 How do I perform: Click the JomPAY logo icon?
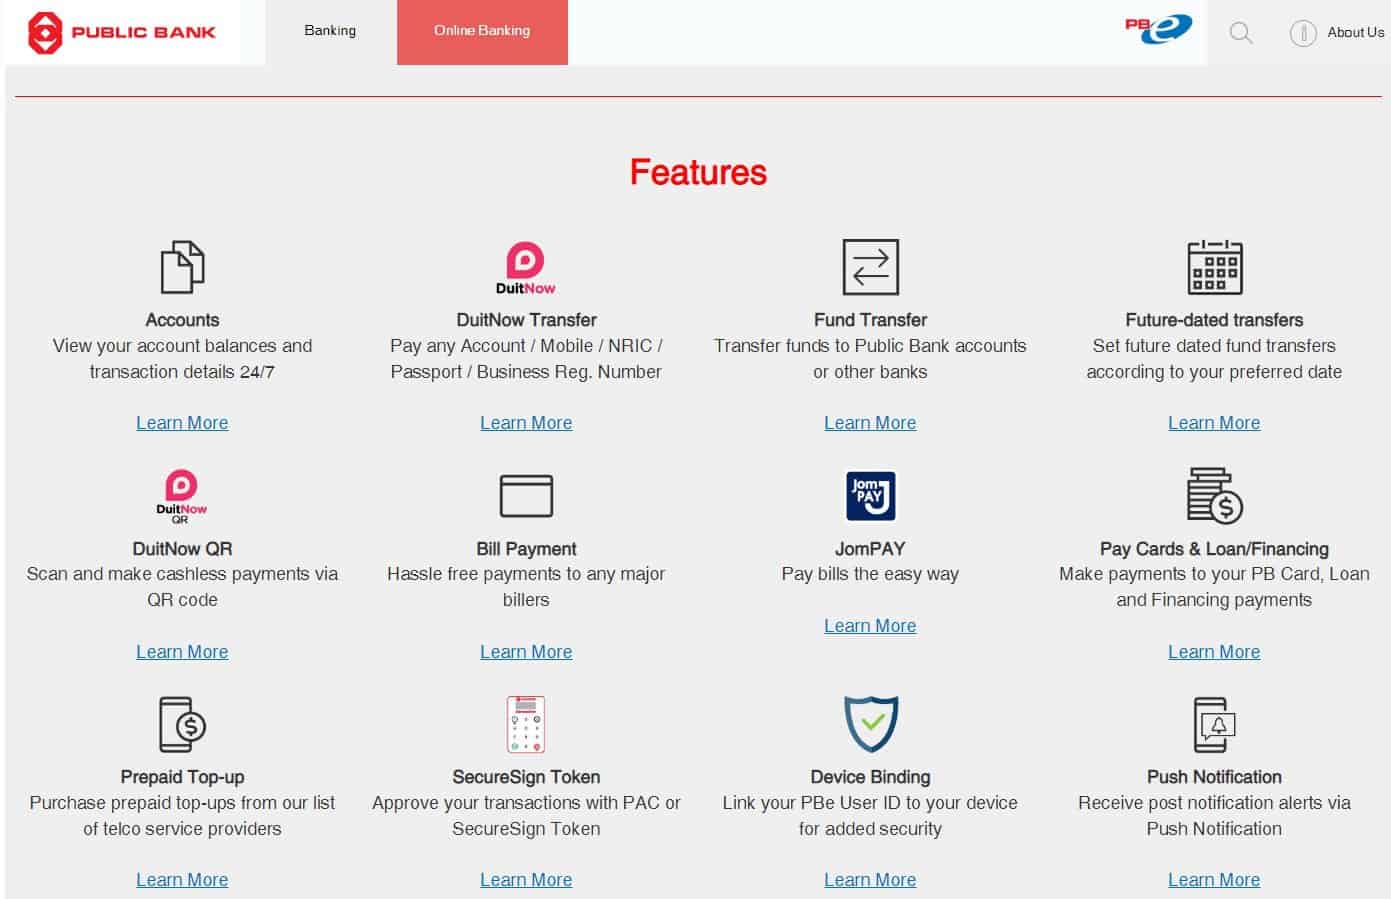[870, 496]
